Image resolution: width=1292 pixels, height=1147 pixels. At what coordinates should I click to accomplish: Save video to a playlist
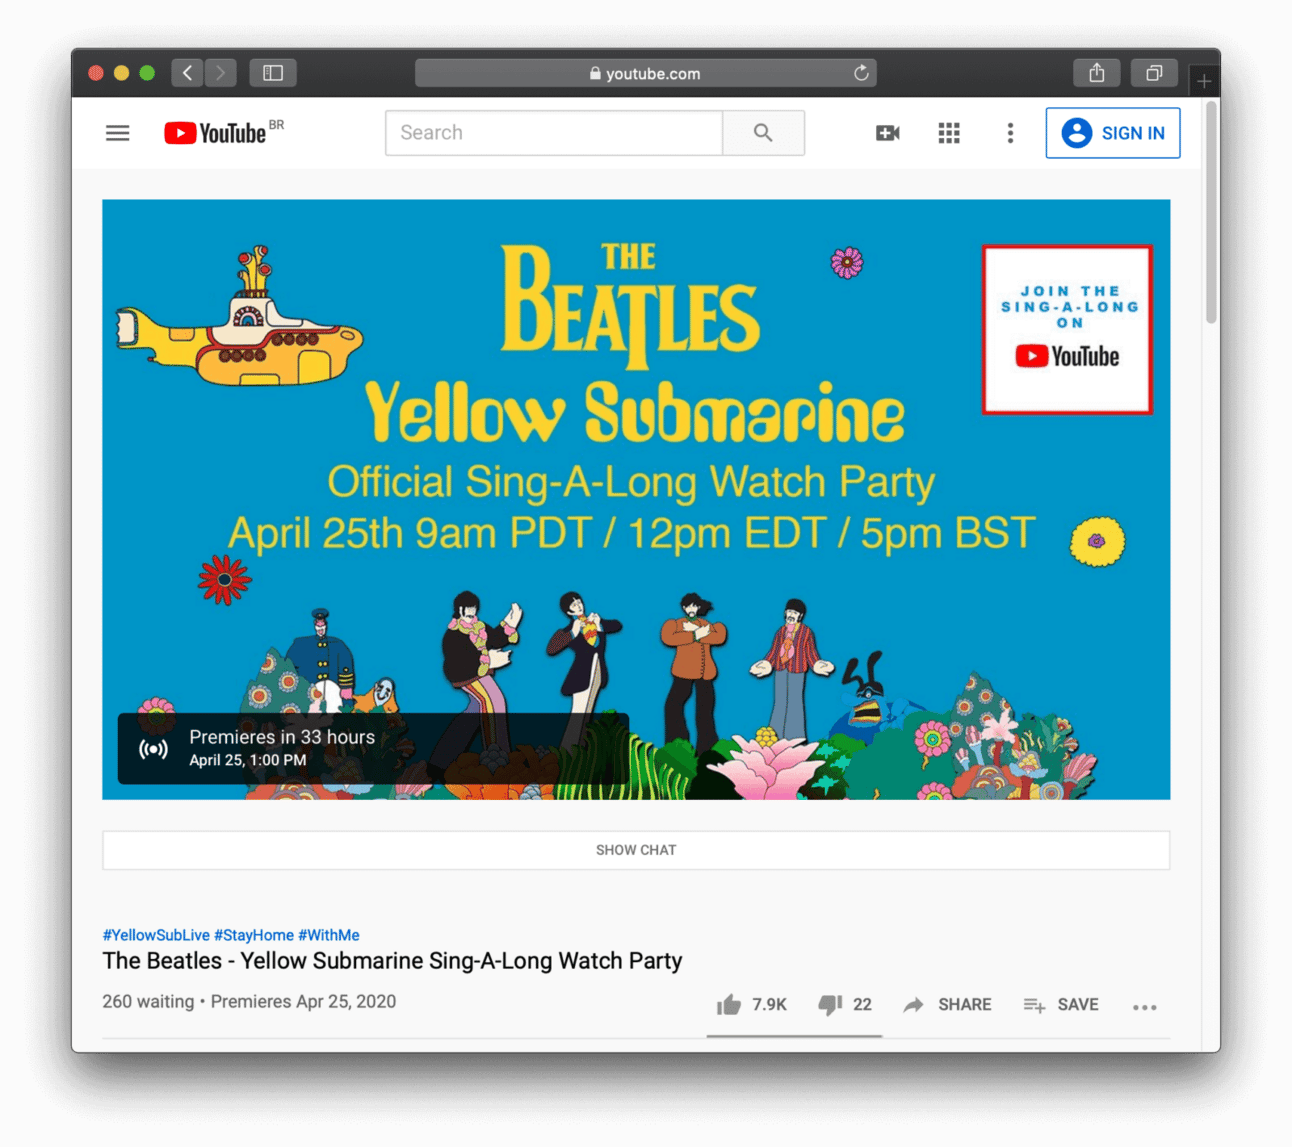click(1061, 1005)
